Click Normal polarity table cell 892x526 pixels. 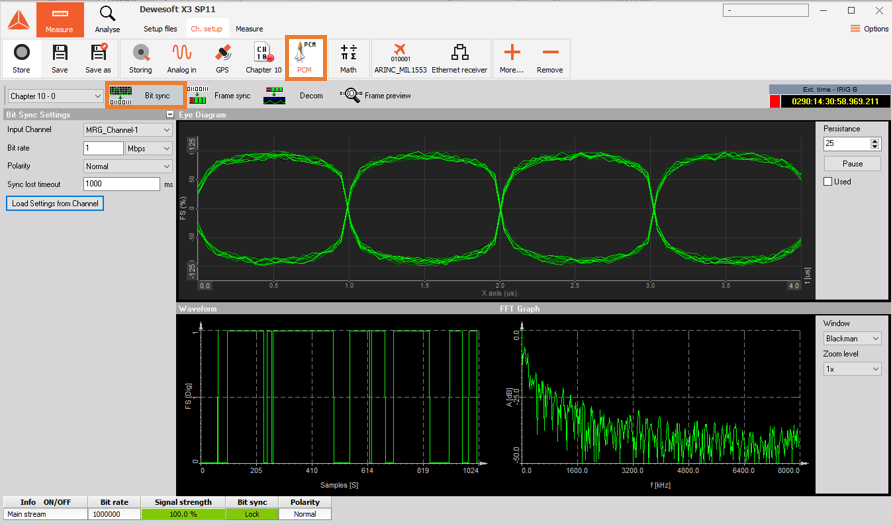coord(305,514)
